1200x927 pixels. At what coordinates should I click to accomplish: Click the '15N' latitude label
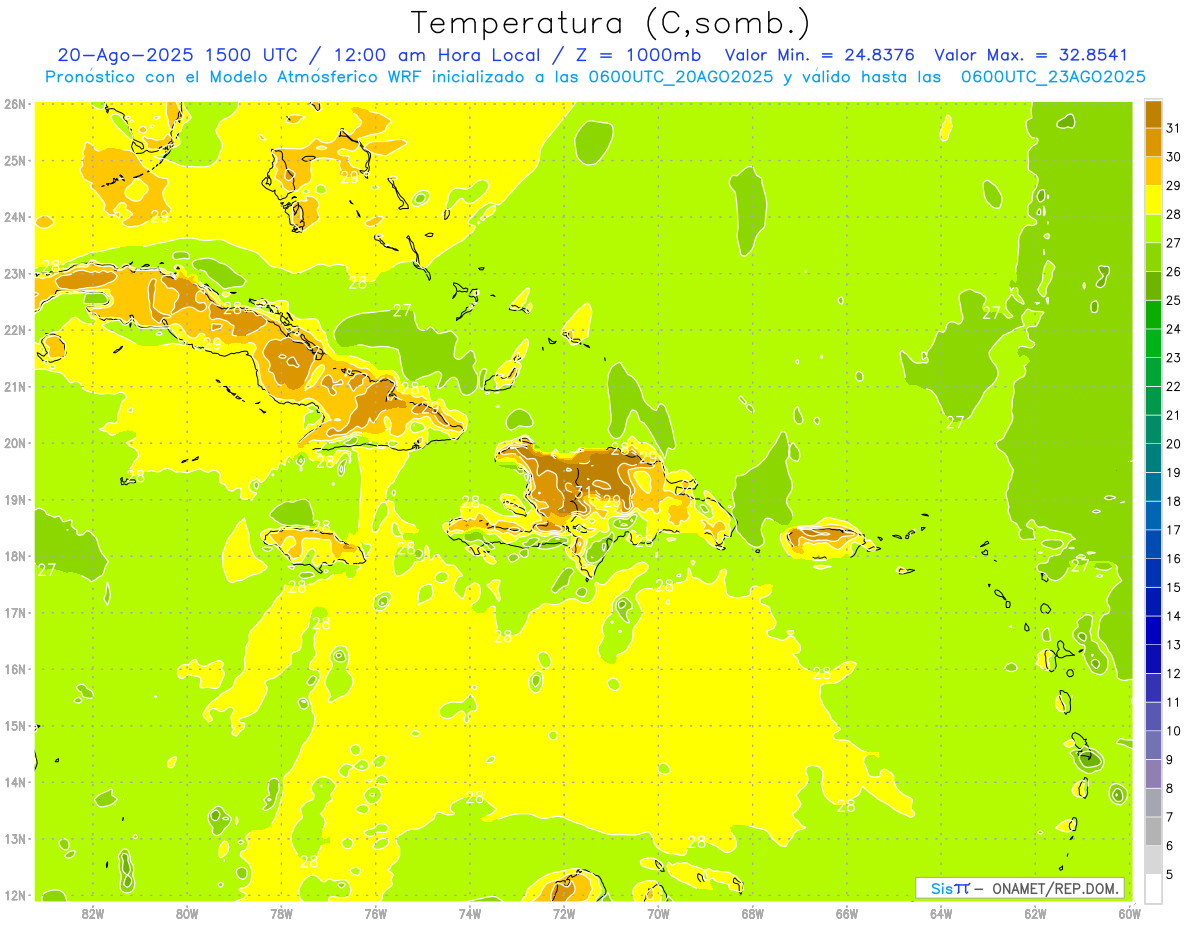tap(14, 726)
